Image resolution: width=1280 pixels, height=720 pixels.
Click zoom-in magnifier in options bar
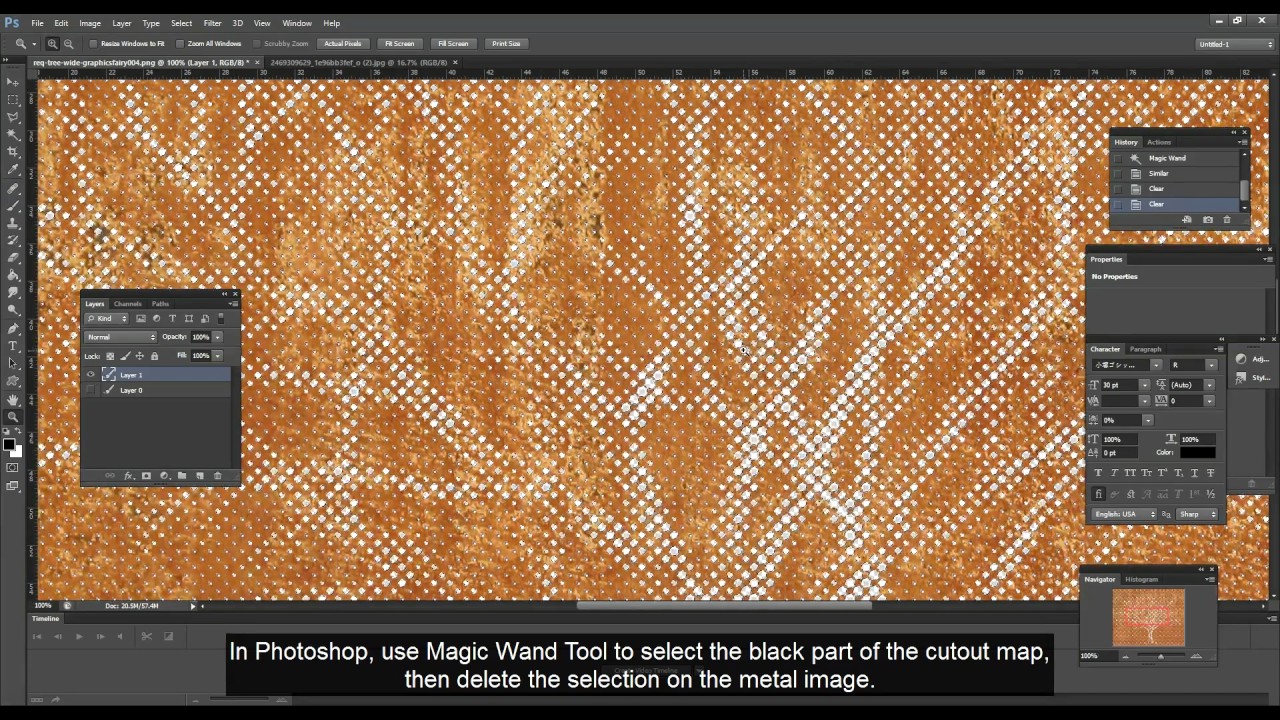[52, 44]
